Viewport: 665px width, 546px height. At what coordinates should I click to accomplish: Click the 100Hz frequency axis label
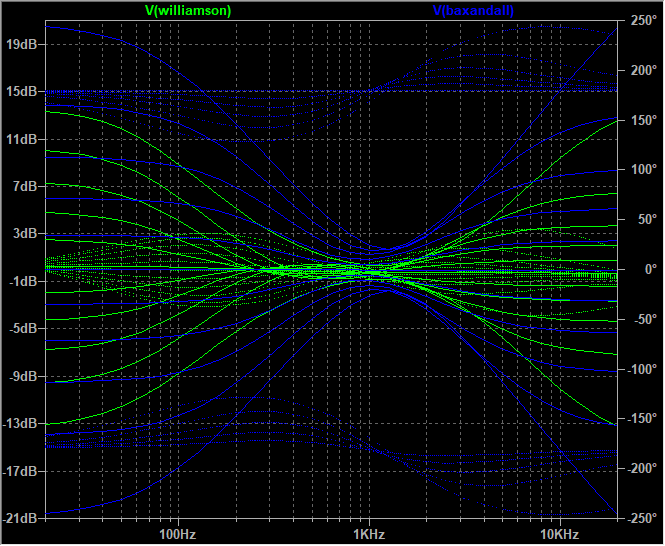click(x=178, y=534)
